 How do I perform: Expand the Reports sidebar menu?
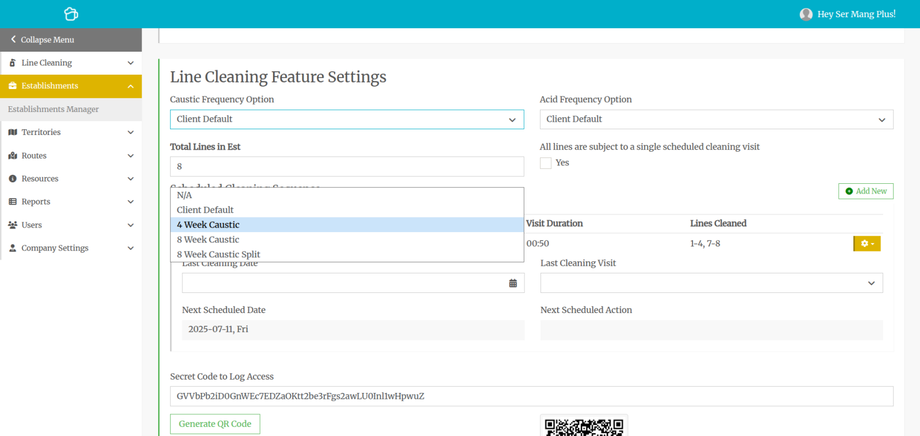click(70, 202)
